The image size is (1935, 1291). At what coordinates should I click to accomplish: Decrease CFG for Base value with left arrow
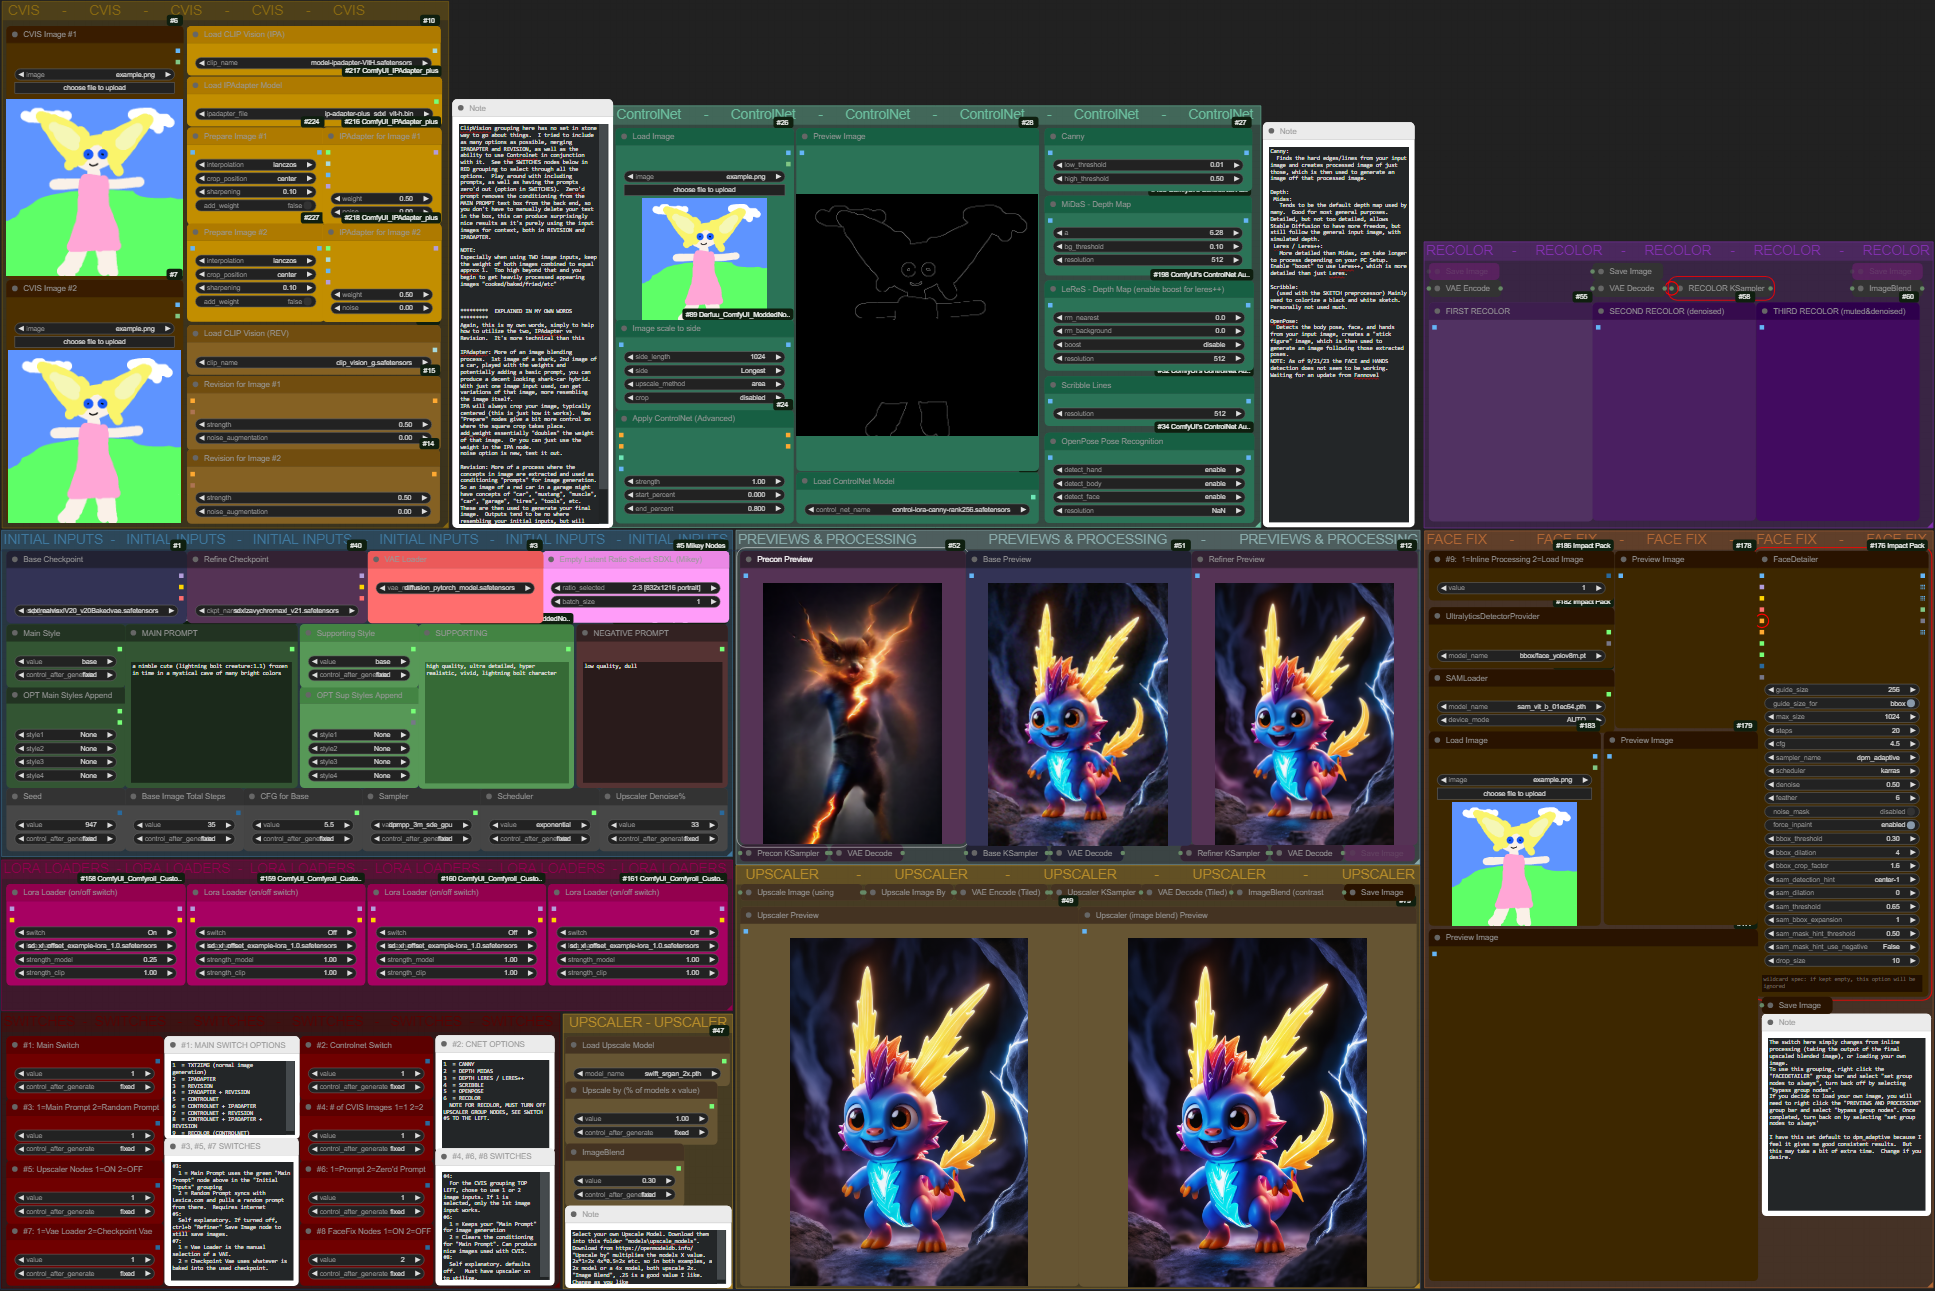point(259,825)
